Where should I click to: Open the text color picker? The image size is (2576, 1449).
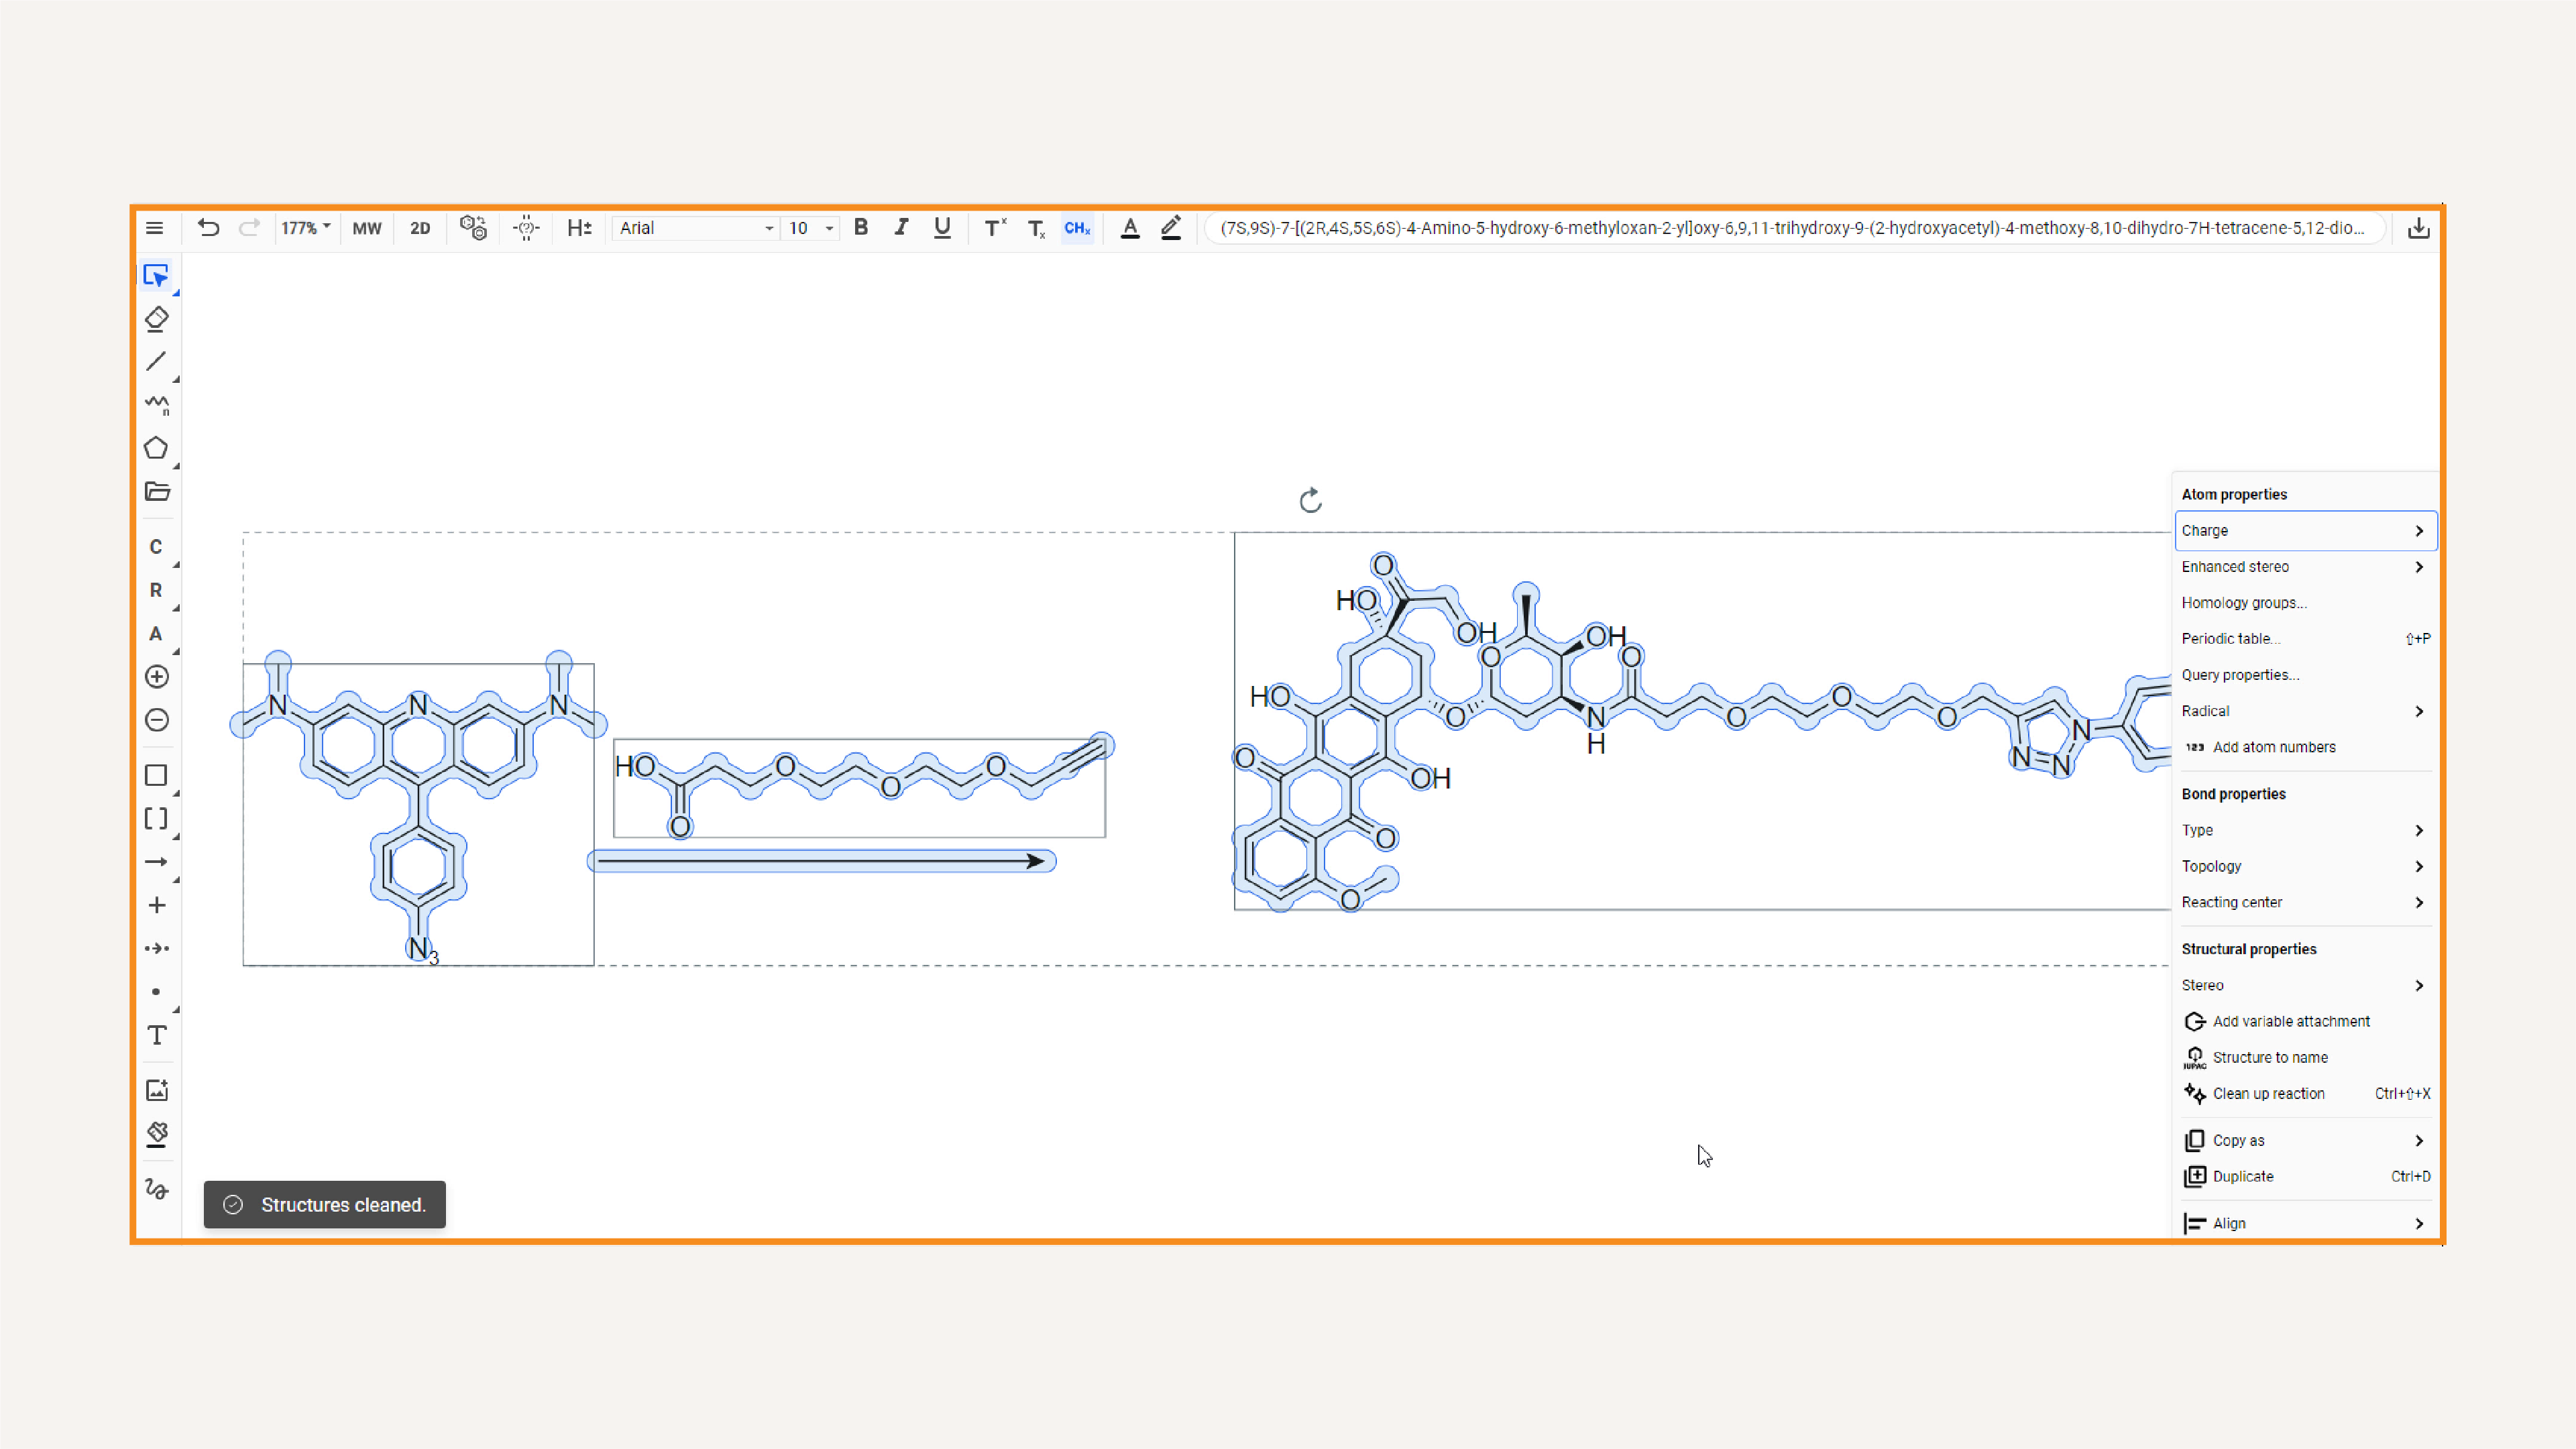(1130, 228)
